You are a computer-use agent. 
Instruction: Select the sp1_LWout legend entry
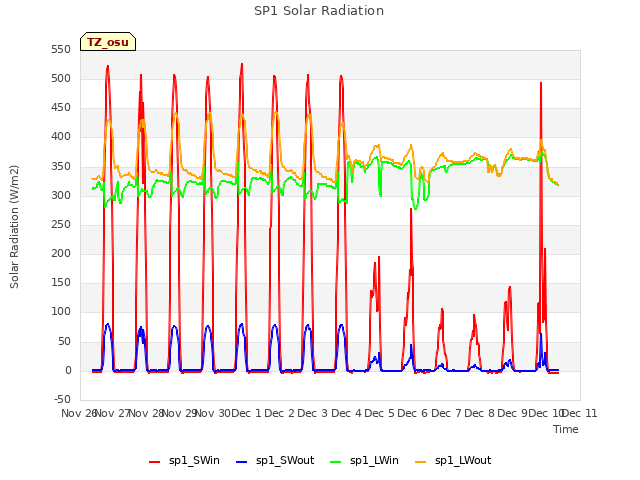pos(453,460)
